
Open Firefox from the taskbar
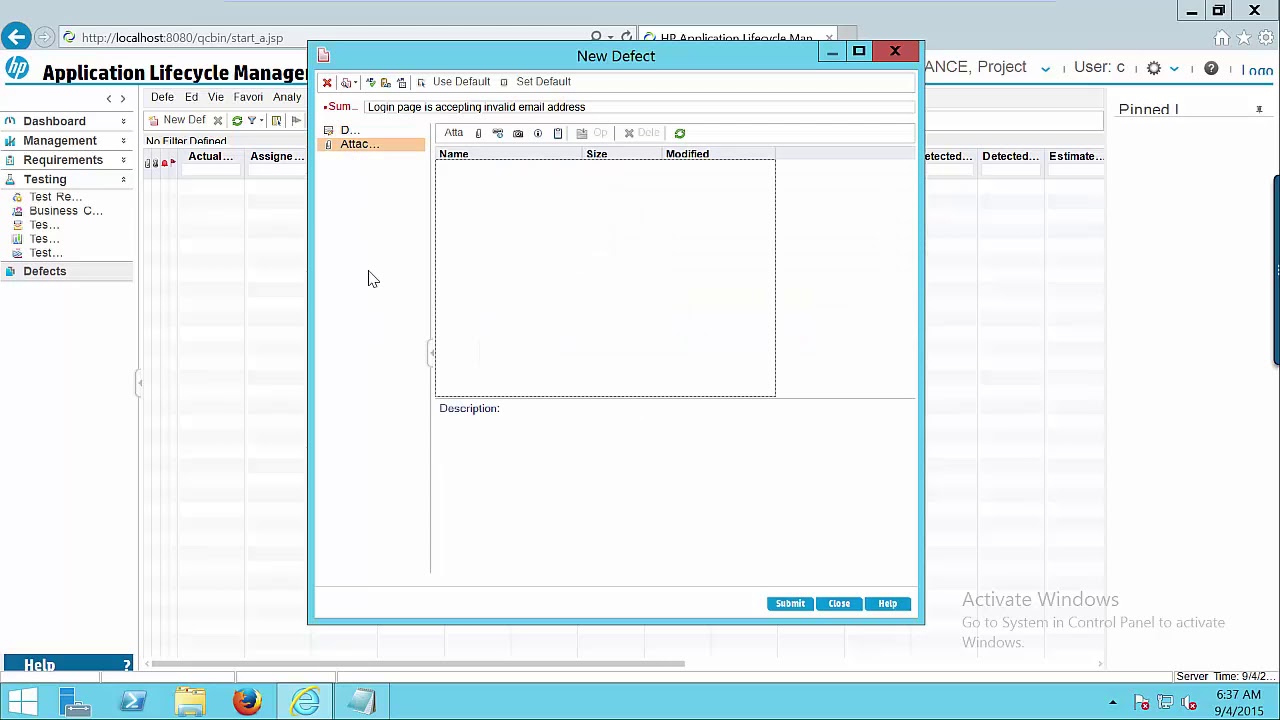(247, 702)
